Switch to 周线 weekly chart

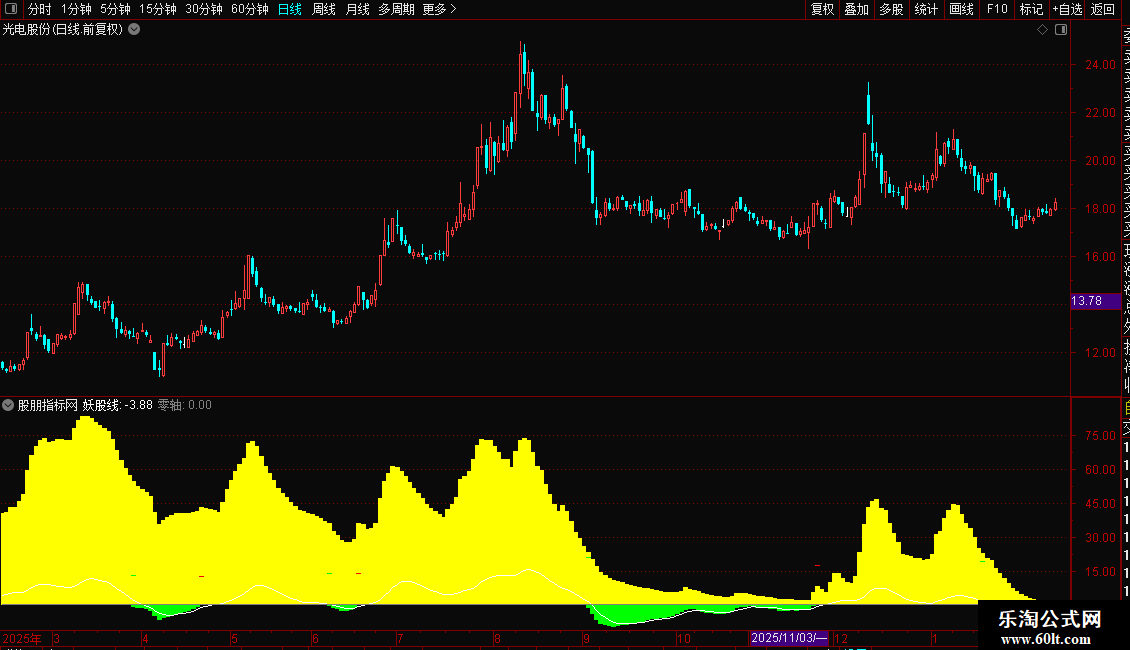pyautogui.click(x=324, y=9)
